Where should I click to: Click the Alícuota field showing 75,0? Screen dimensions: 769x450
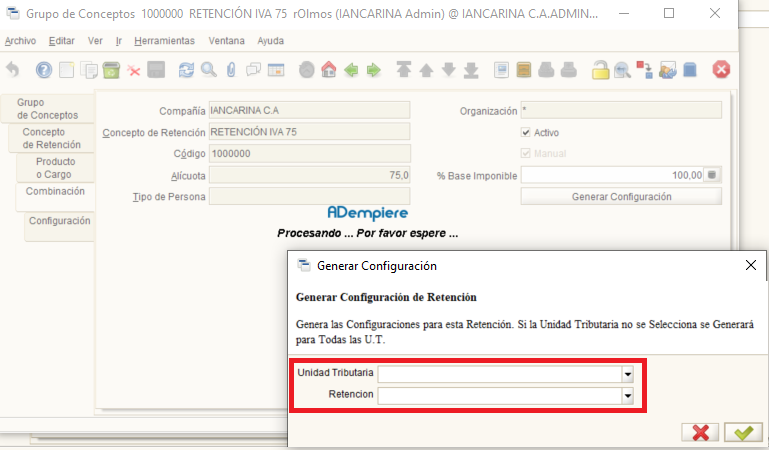point(309,175)
